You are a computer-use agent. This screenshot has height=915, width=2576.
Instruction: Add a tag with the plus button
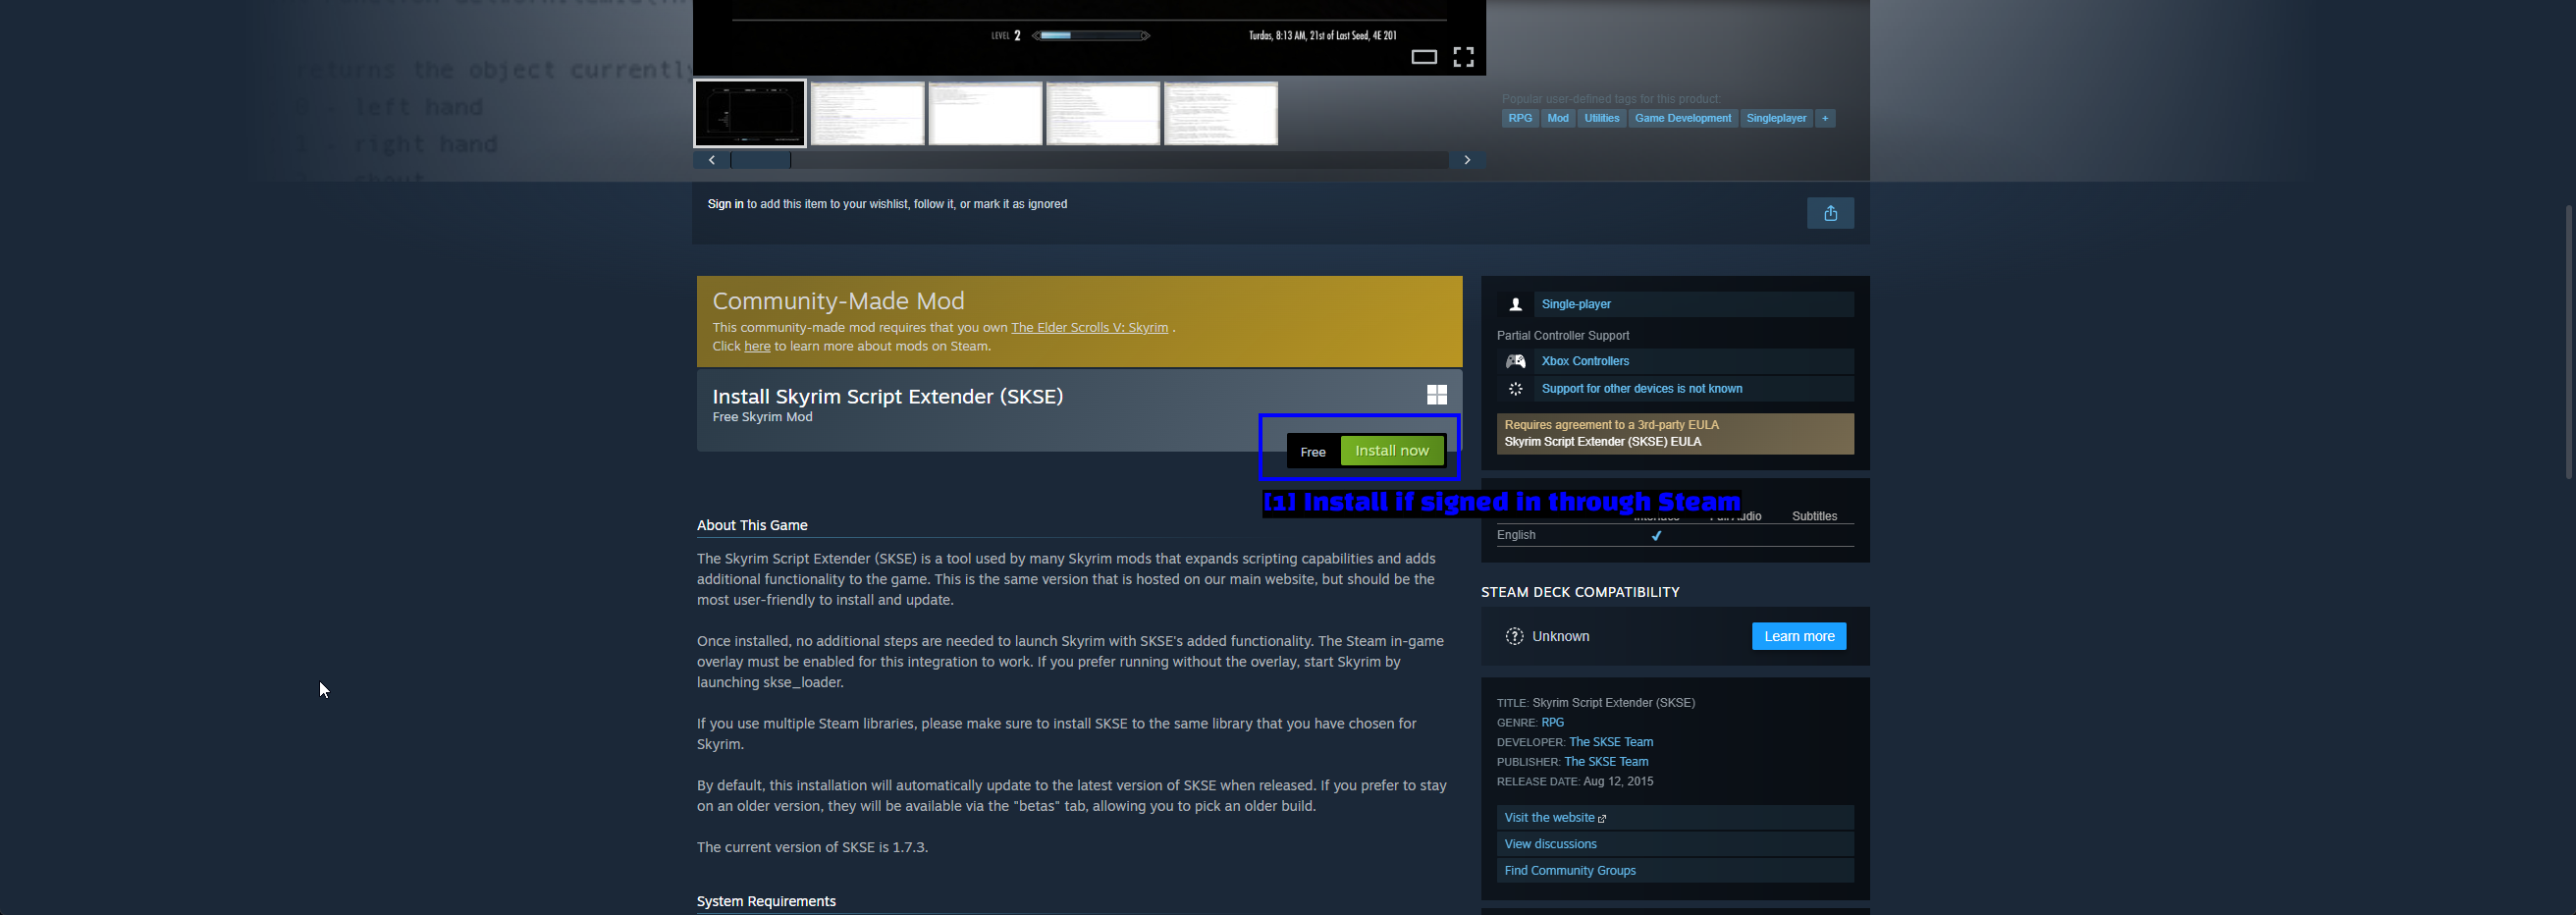(x=1825, y=118)
